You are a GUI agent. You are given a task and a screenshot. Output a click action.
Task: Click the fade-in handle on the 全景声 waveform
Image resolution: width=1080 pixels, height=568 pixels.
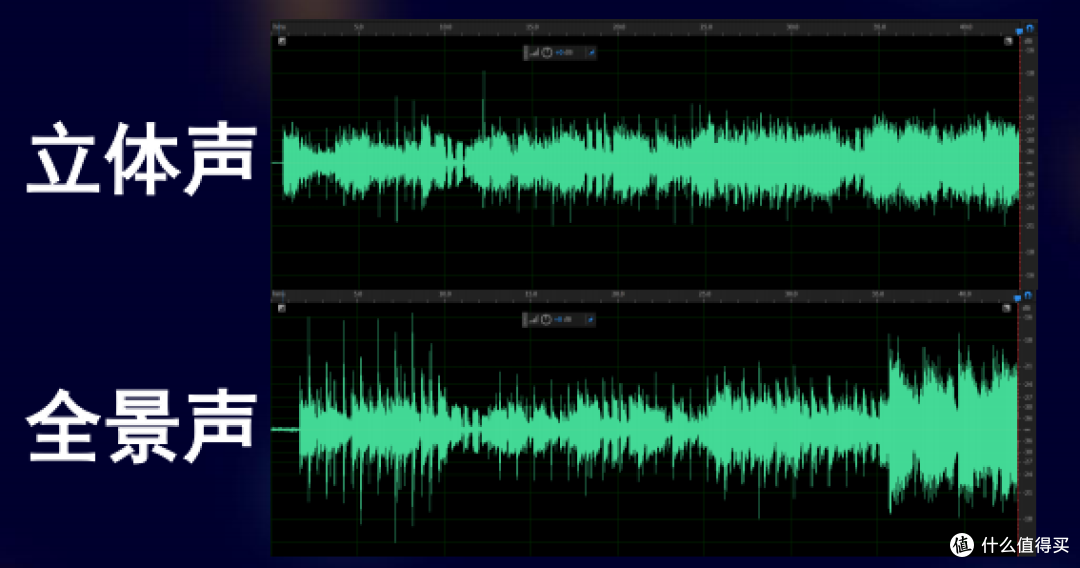(282, 308)
